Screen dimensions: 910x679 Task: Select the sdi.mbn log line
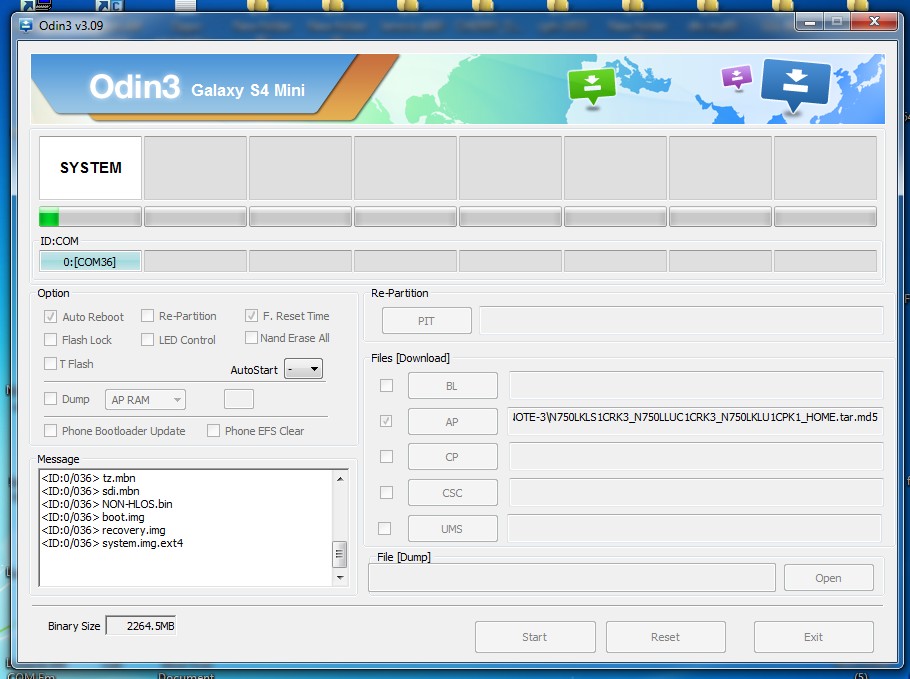point(91,491)
